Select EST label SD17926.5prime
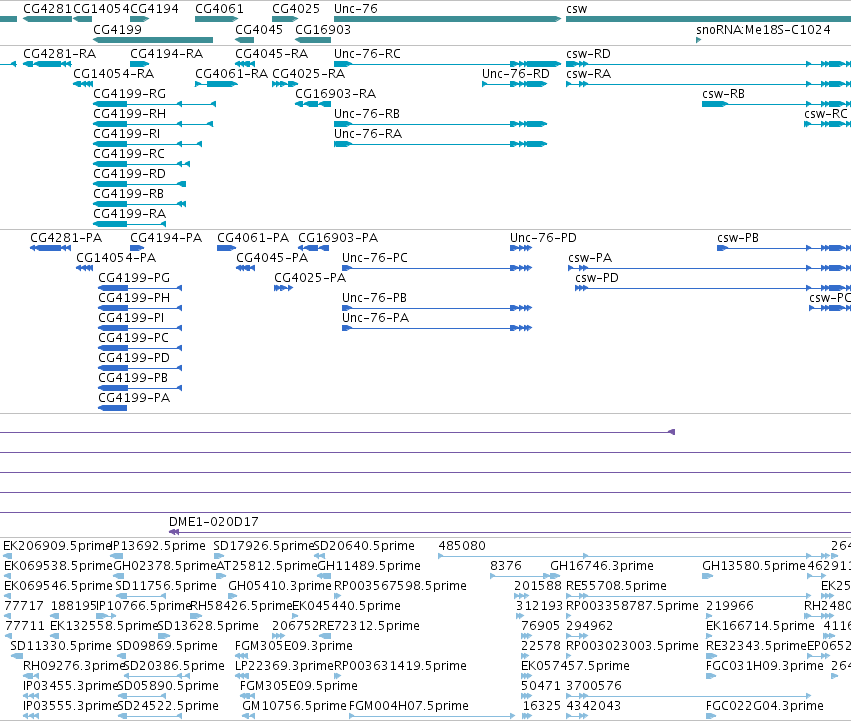The height and width of the screenshot is (721, 851). [264, 546]
